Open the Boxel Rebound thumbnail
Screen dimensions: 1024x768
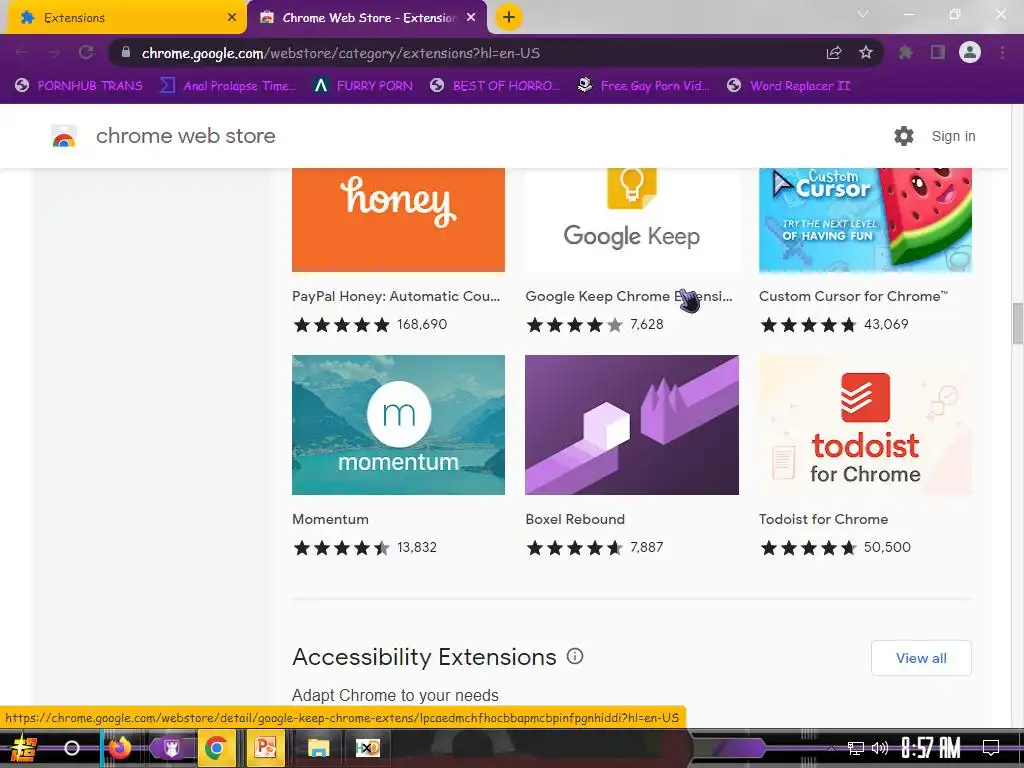(632, 424)
